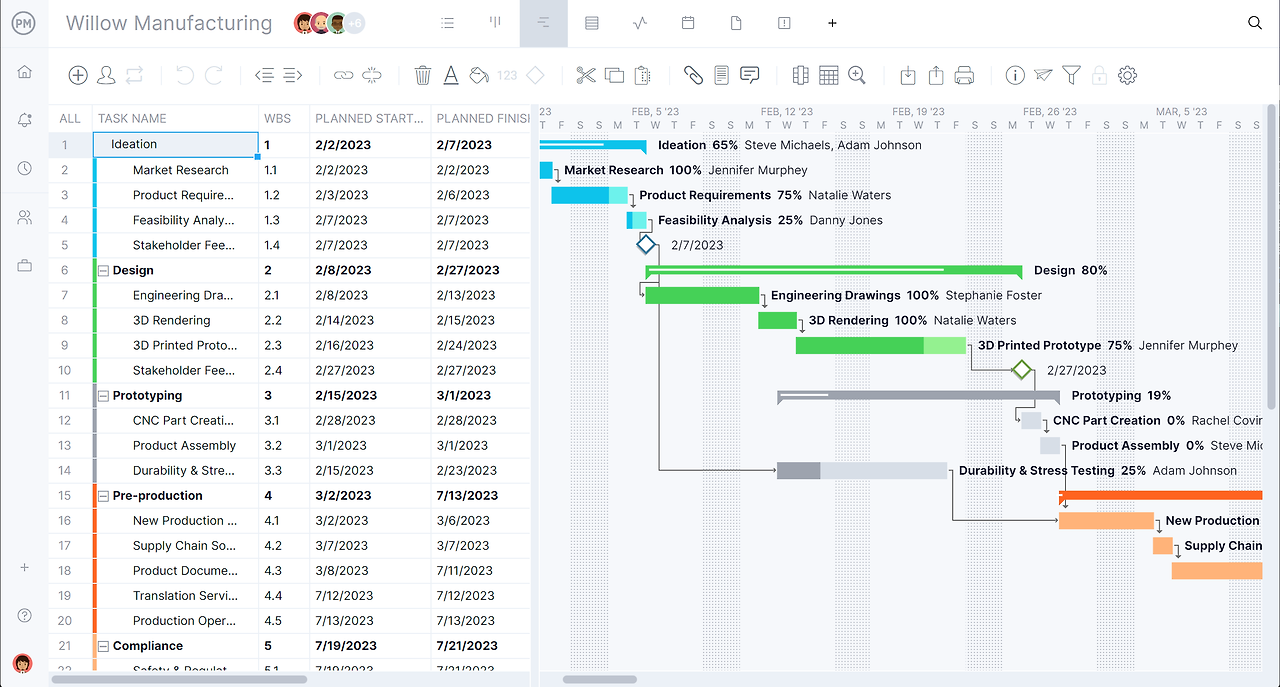
Task: Open briefcase portfolio icon in sidebar
Action: pos(24,265)
